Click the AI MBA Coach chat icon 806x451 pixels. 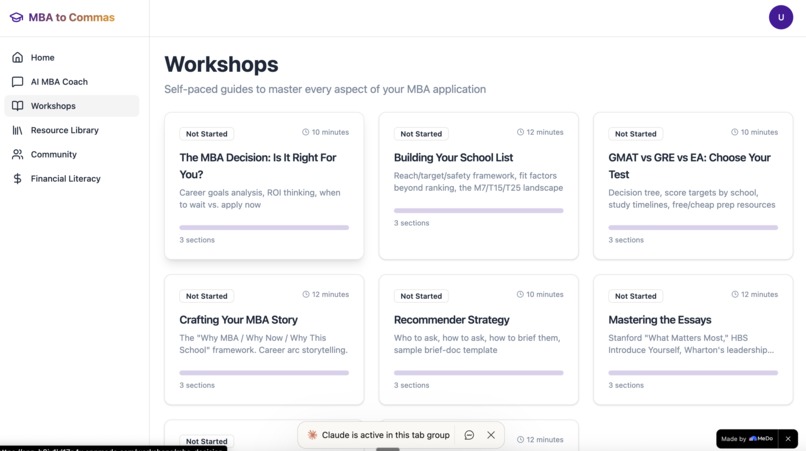coord(17,81)
